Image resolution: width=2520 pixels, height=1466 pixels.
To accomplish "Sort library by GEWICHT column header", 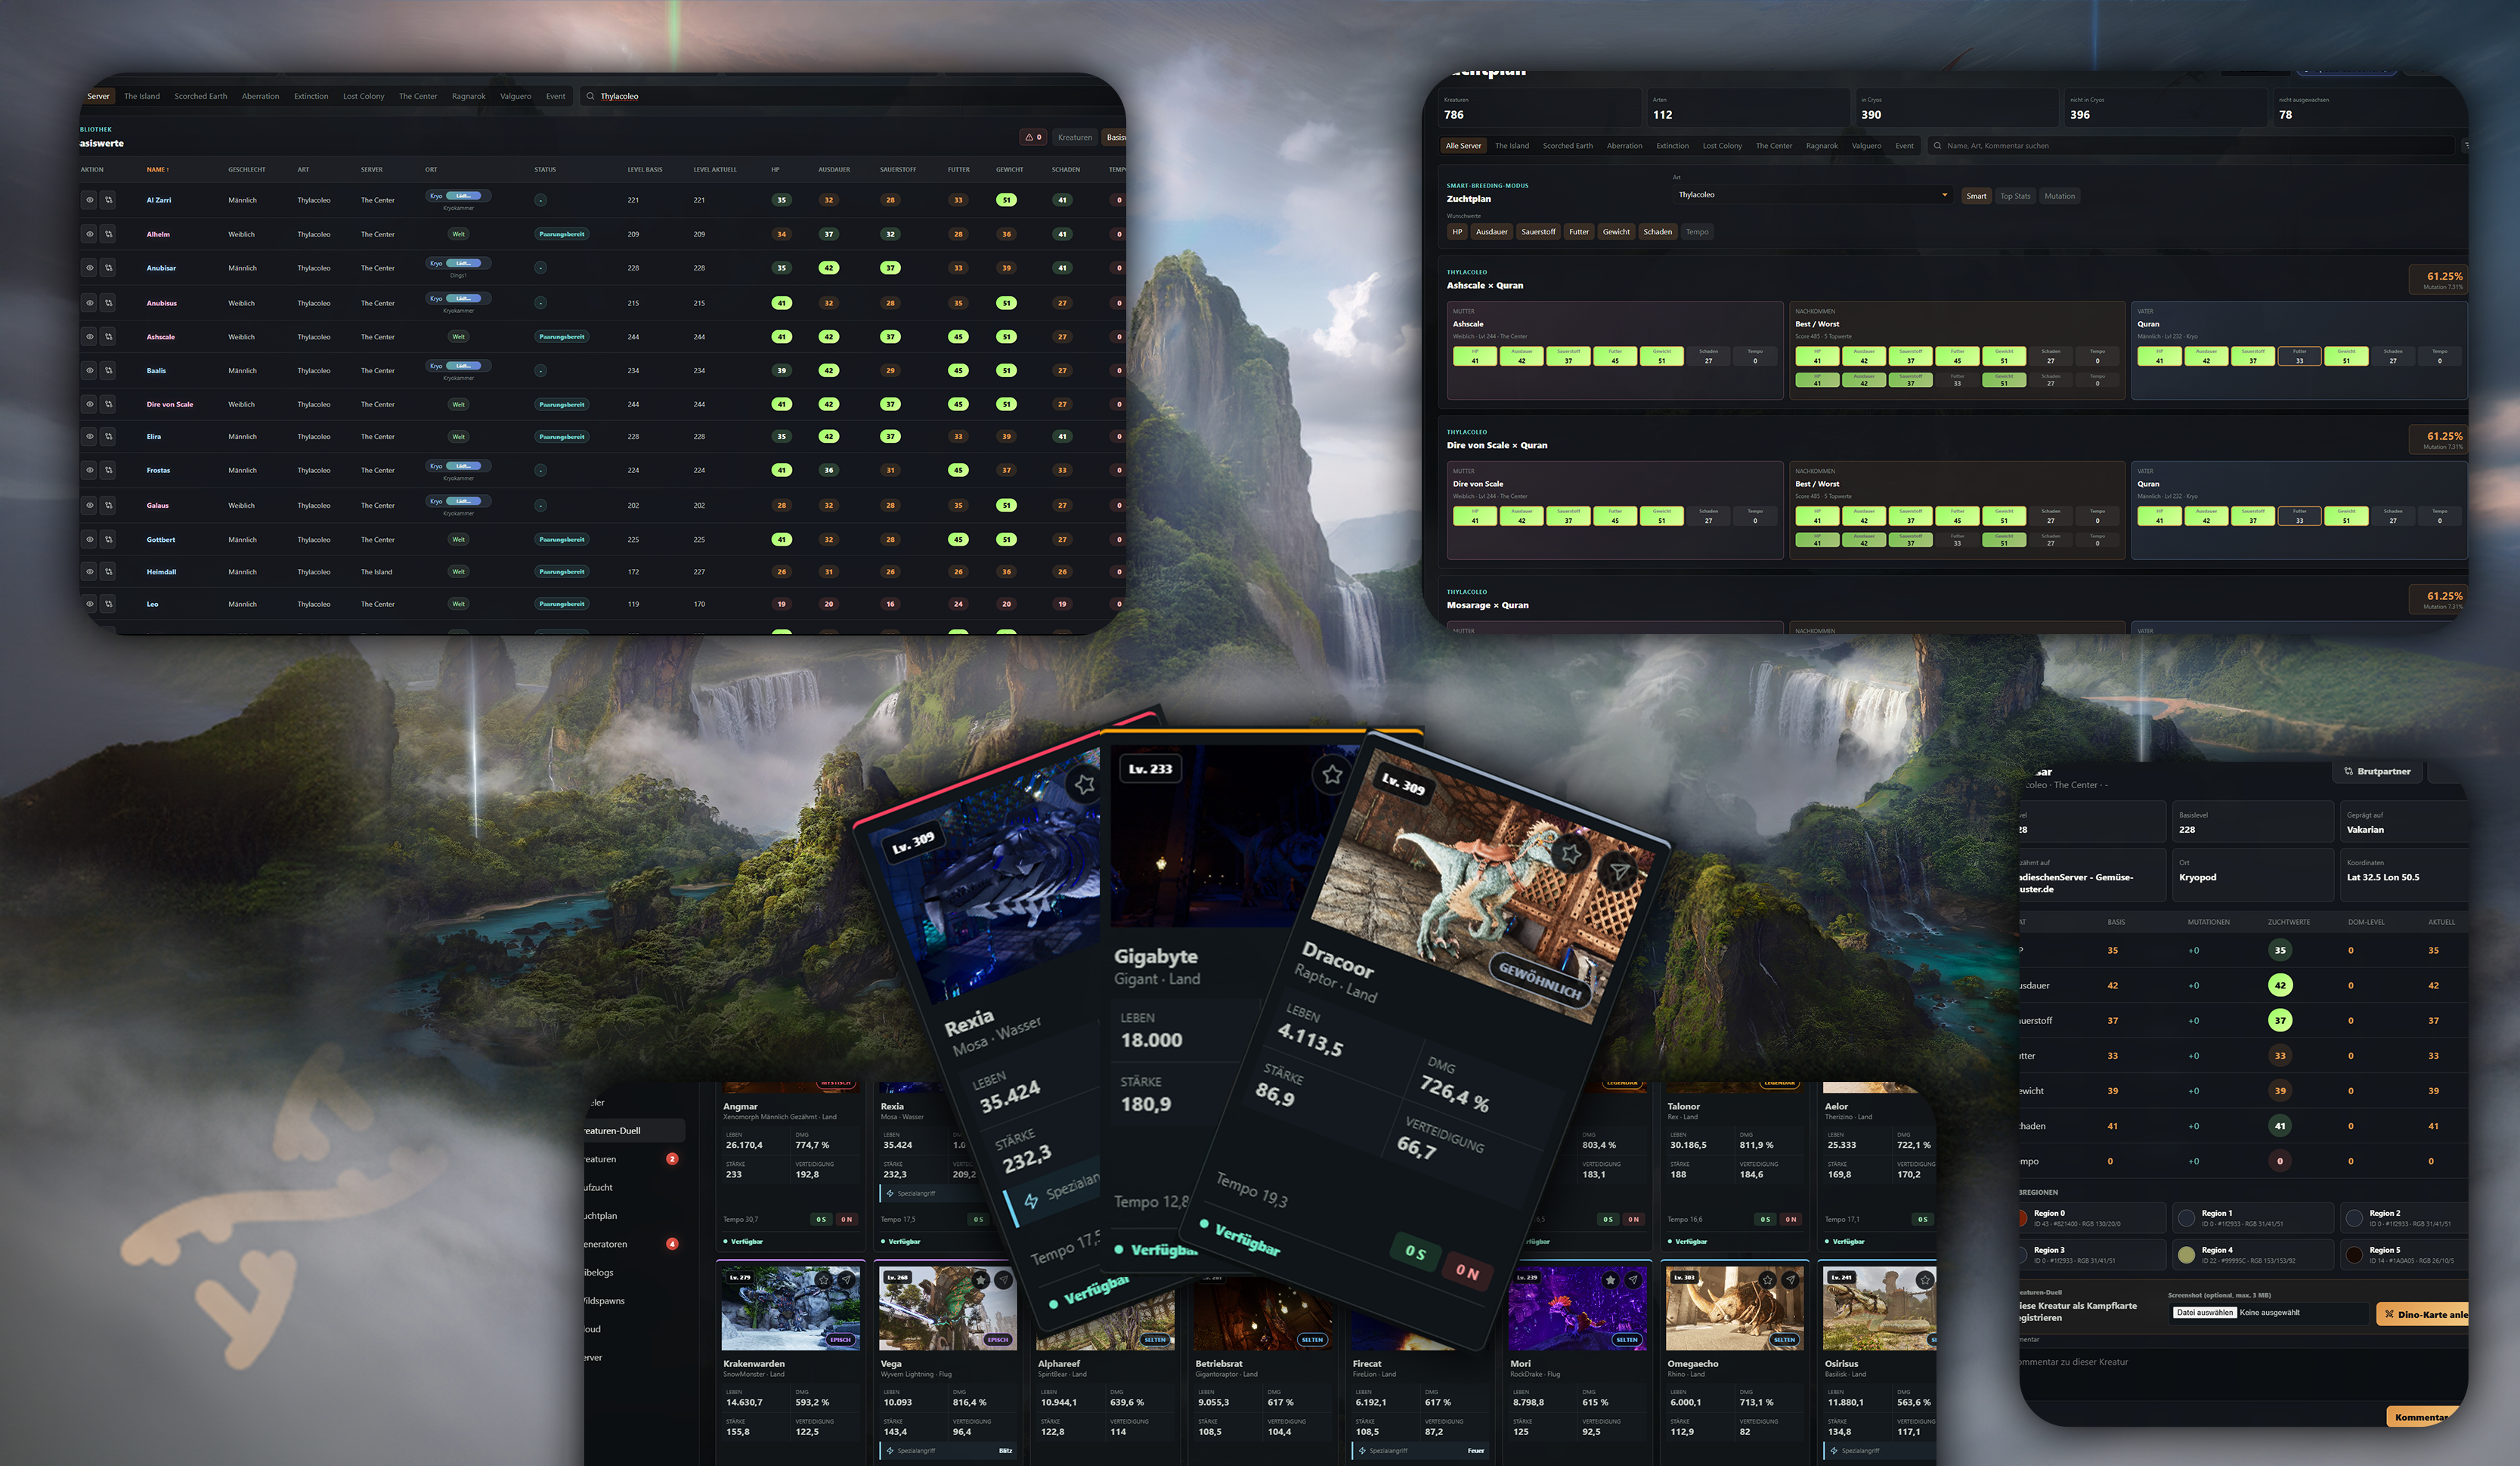I will (x=1009, y=169).
